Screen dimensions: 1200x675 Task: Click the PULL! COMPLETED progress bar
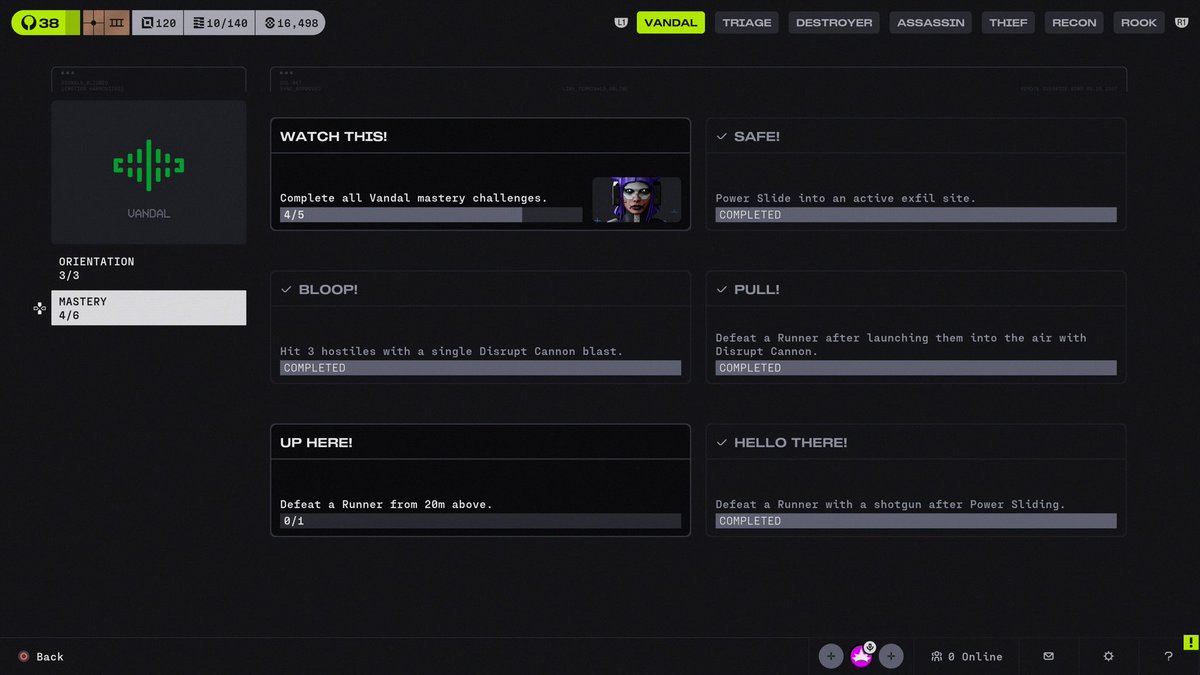pos(916,368)
